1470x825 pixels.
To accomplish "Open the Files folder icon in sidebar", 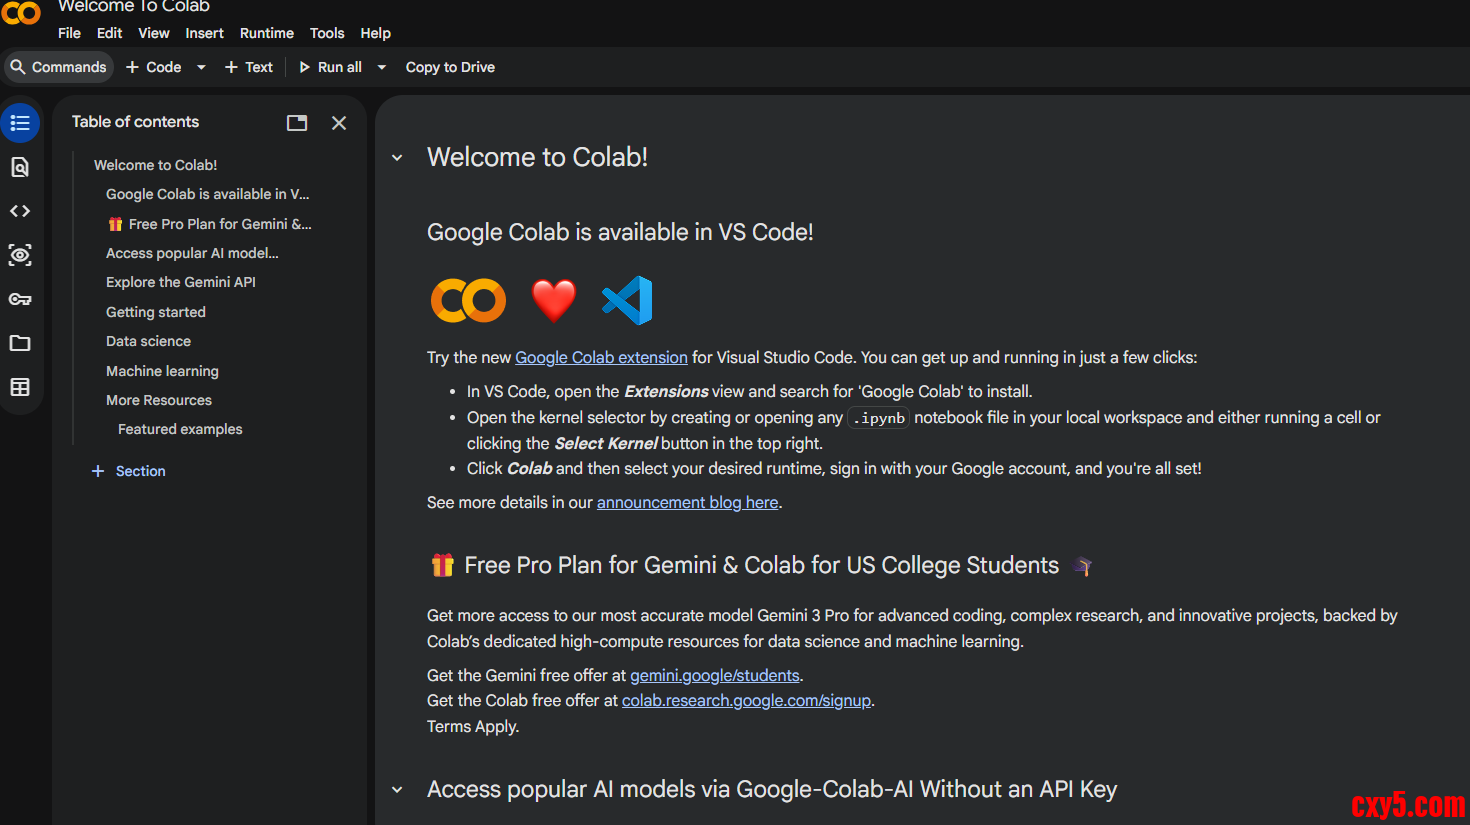I will click(x=20, y=343).
